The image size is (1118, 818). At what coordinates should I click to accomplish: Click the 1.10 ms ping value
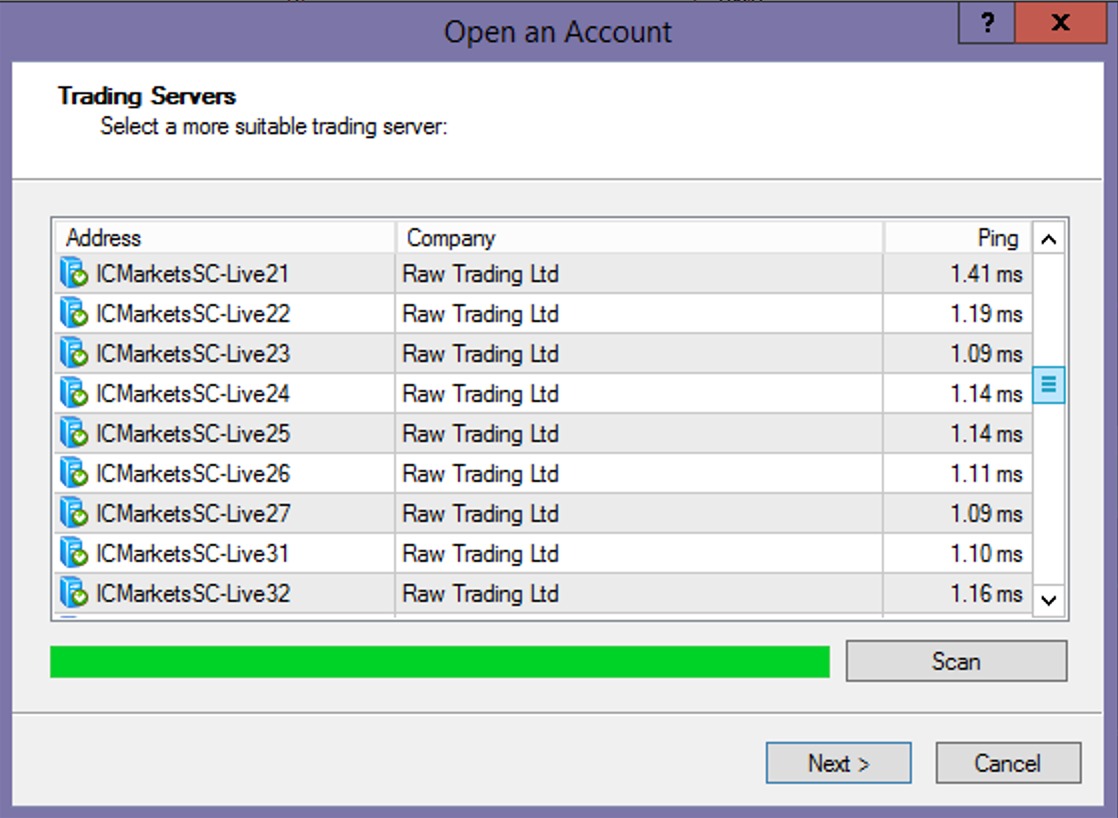[986, 553]
